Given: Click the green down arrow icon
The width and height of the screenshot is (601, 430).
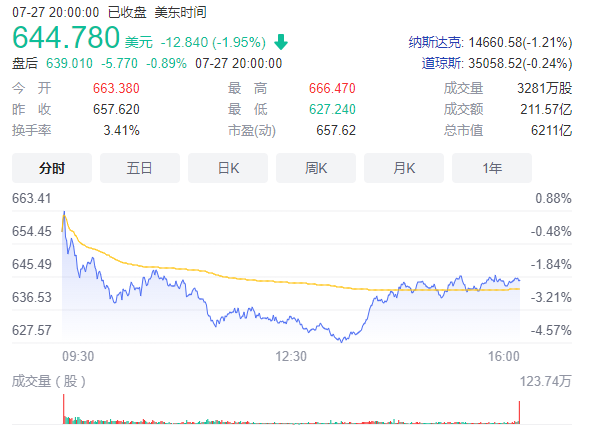Looking at the screenshot, I should [281, 42].
